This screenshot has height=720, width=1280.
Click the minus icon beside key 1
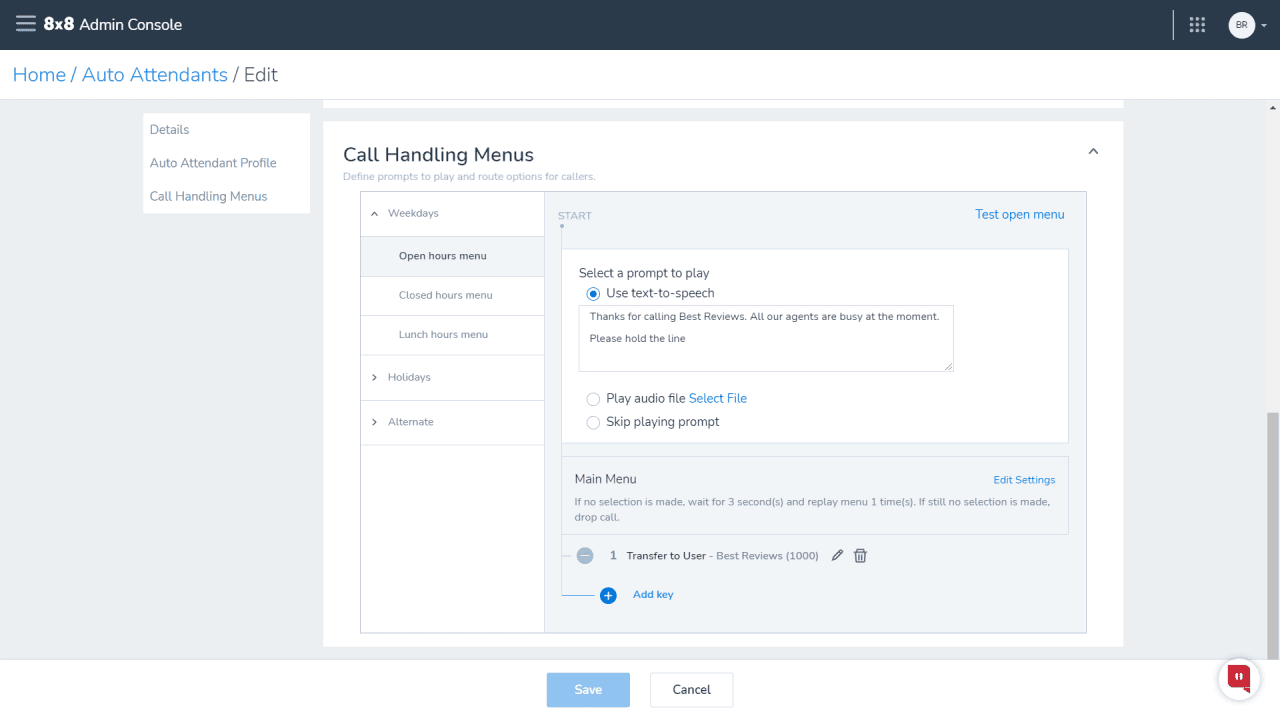point(585,556)
